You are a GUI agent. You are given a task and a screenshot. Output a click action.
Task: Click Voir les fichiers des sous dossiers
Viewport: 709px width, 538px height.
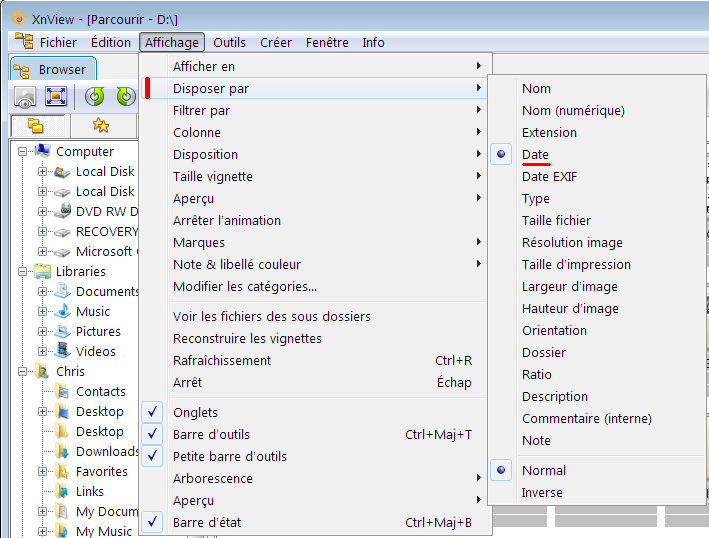315,316
